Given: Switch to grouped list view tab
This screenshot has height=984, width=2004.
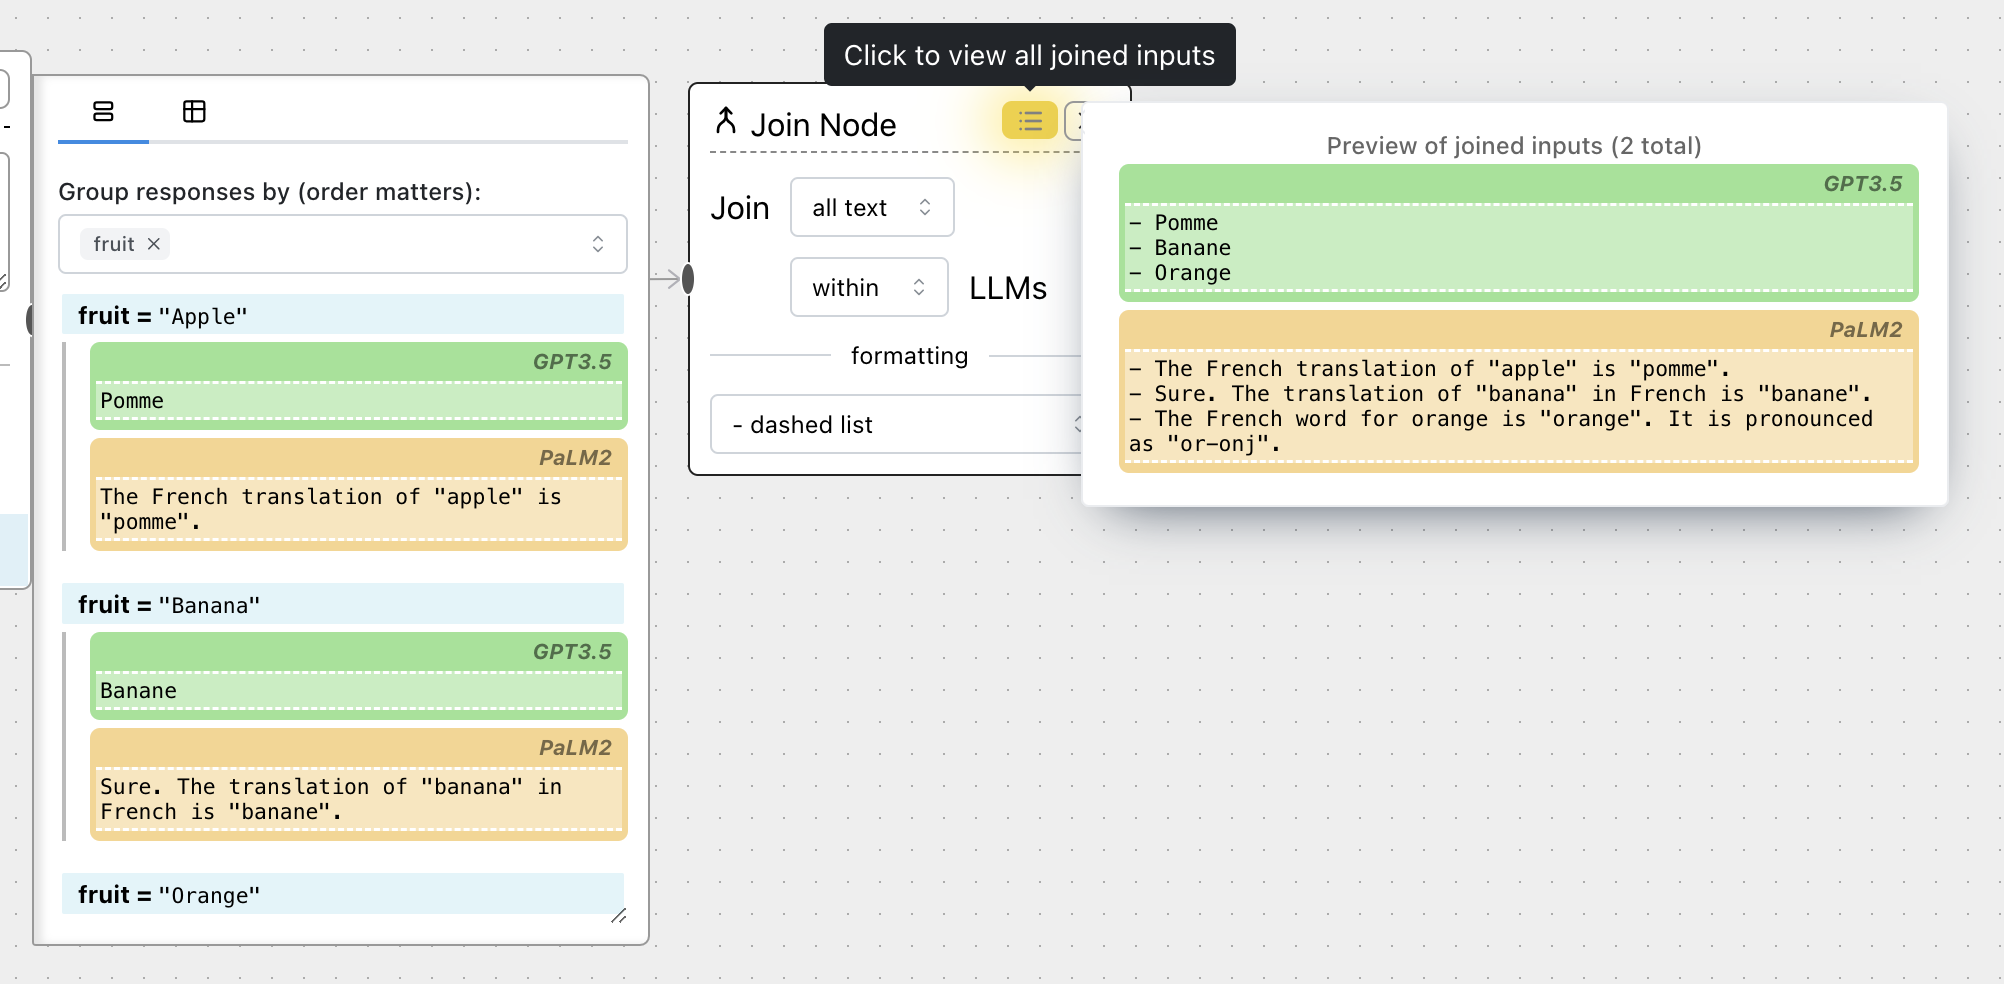Looking at the screenshot, I should click(103, 111).
